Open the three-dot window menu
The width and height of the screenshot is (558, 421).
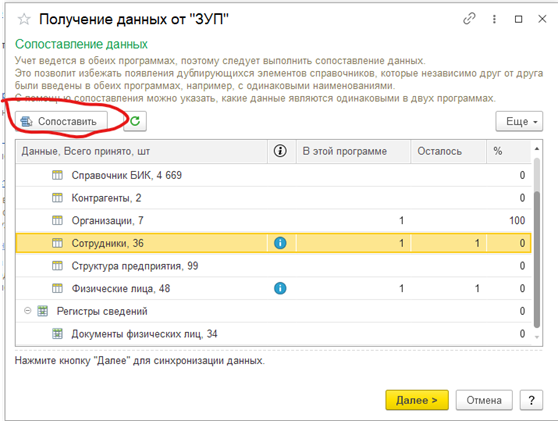[494, 19]
